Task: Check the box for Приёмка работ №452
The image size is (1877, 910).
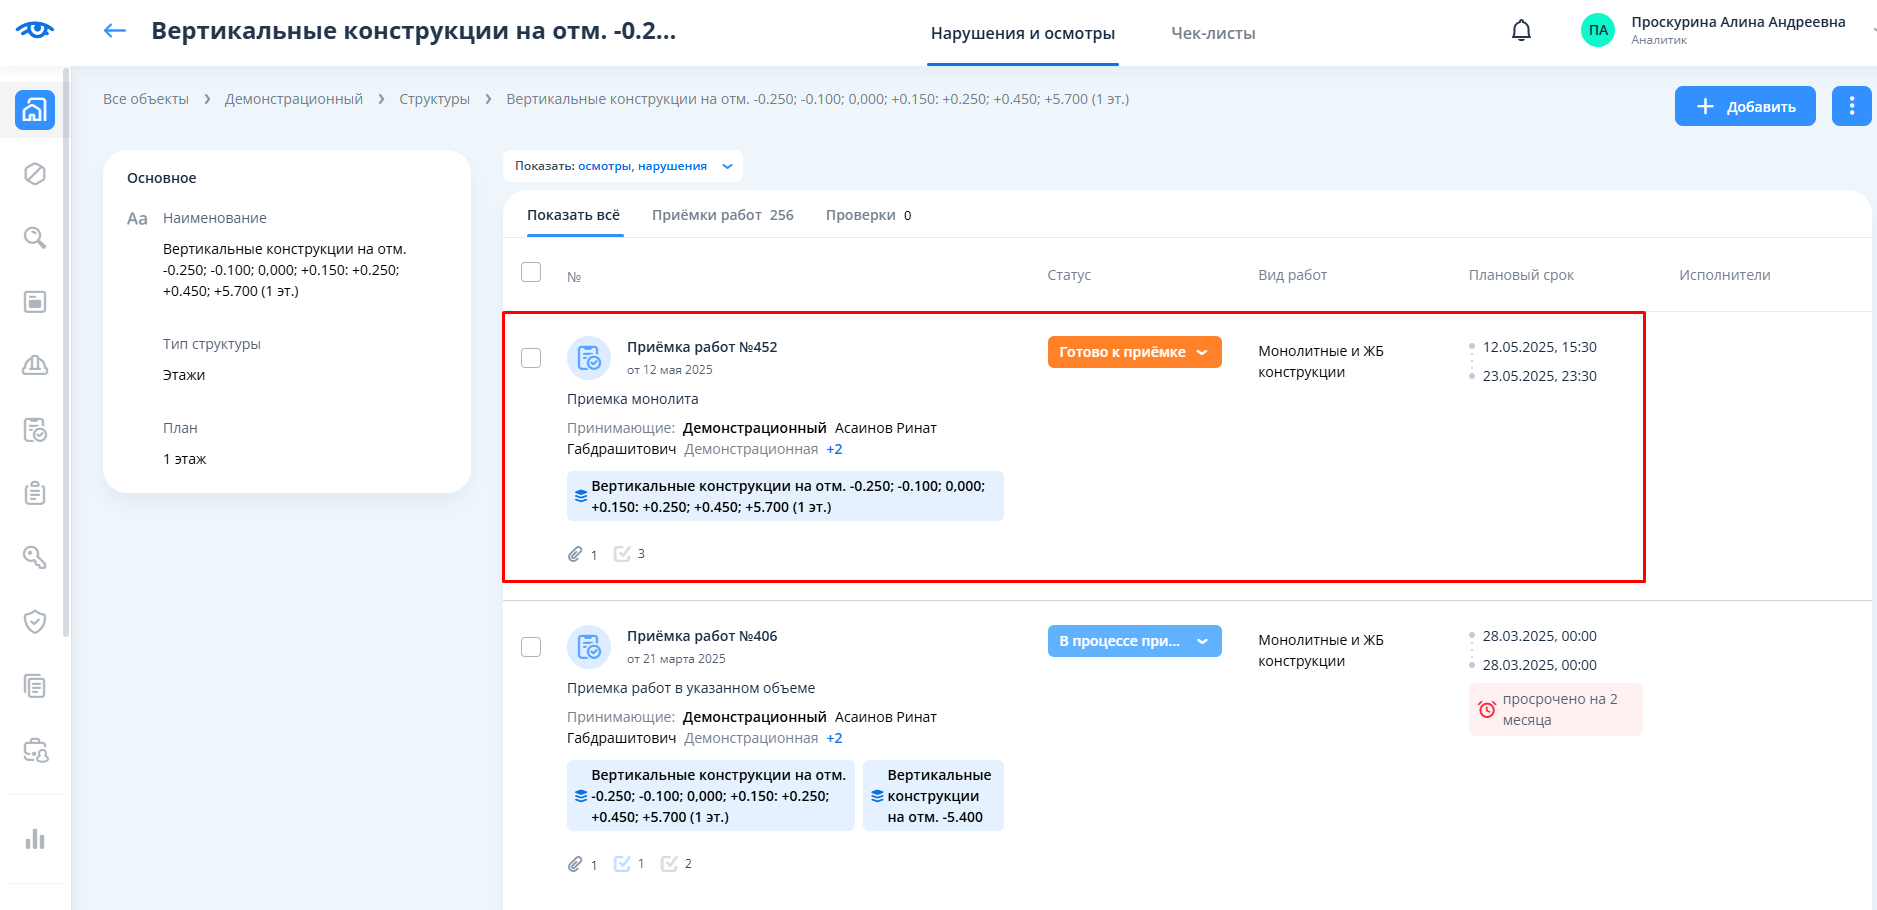Action: (531, 358)
